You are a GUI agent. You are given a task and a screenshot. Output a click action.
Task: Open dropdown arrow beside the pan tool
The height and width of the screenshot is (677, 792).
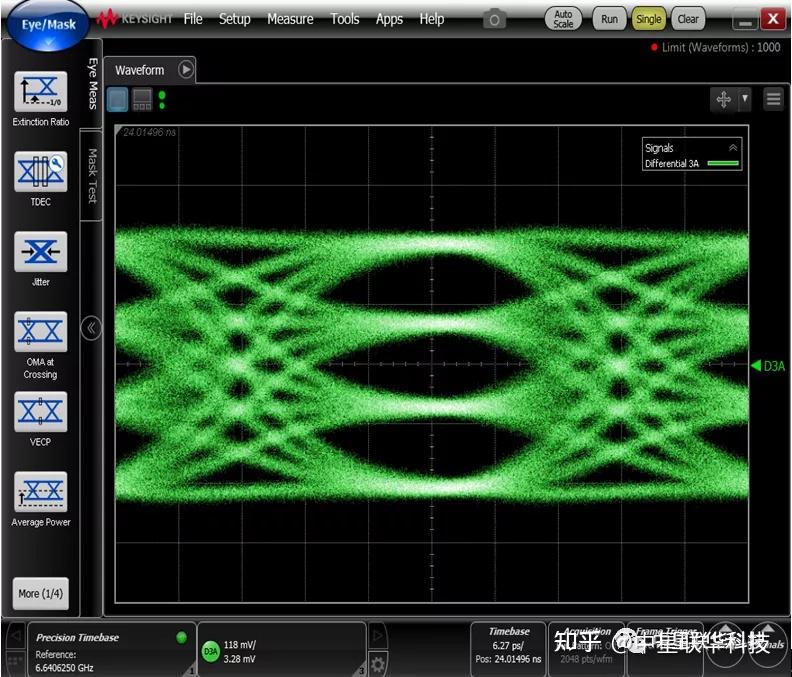tap(745, 99)
